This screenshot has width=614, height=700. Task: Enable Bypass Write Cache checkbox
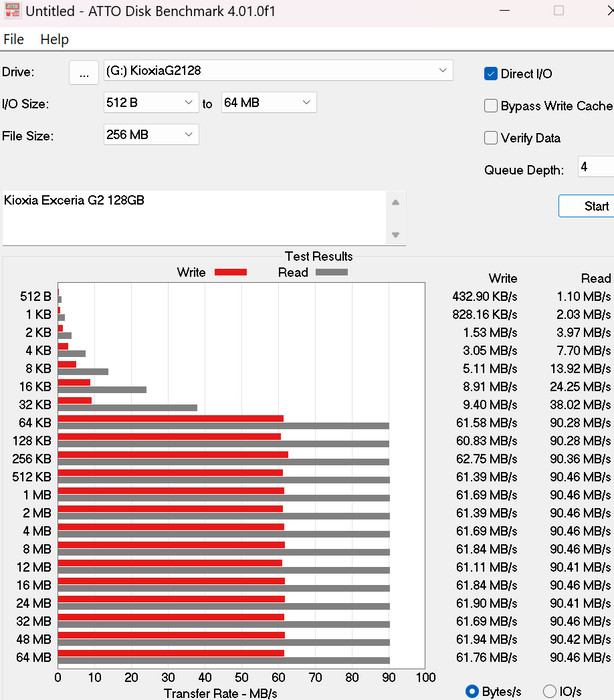[490, 106]
